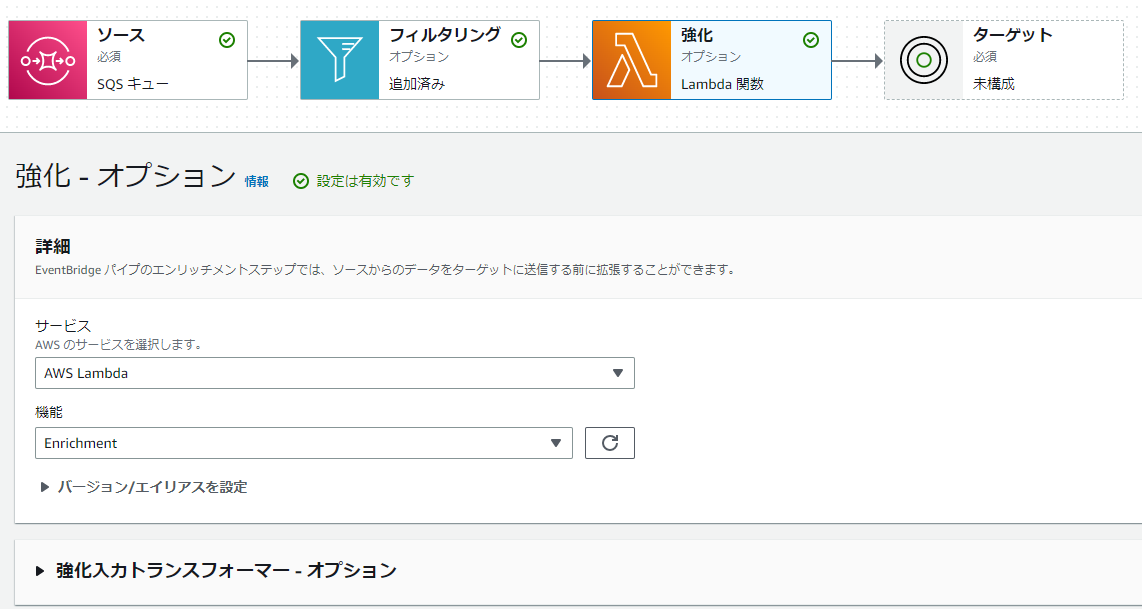Screen dimensions: 1142x609
Task: Click the AWS のサービスを選択します hint text
Action: coord(118,345)
